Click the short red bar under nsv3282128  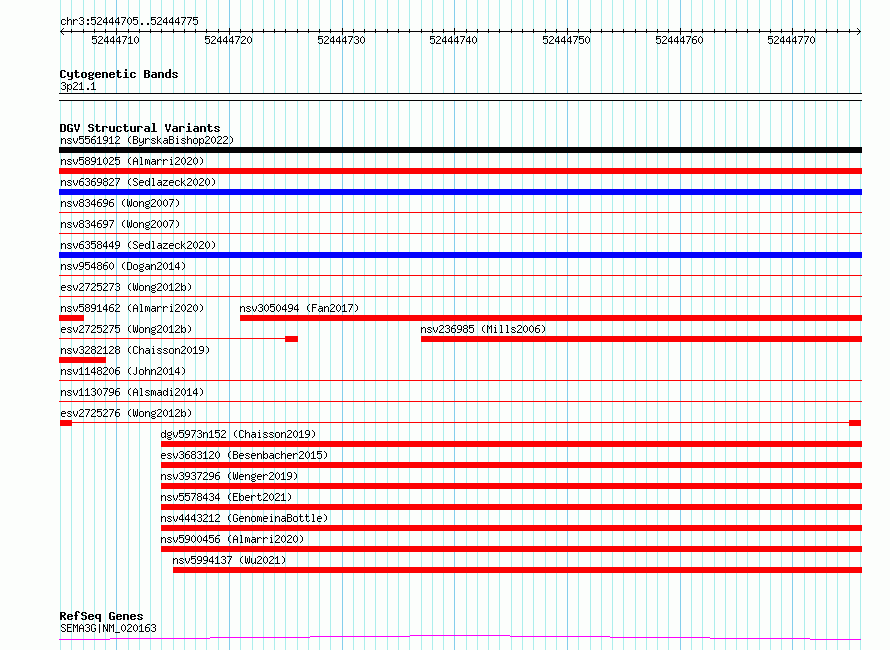click(82, 360)
